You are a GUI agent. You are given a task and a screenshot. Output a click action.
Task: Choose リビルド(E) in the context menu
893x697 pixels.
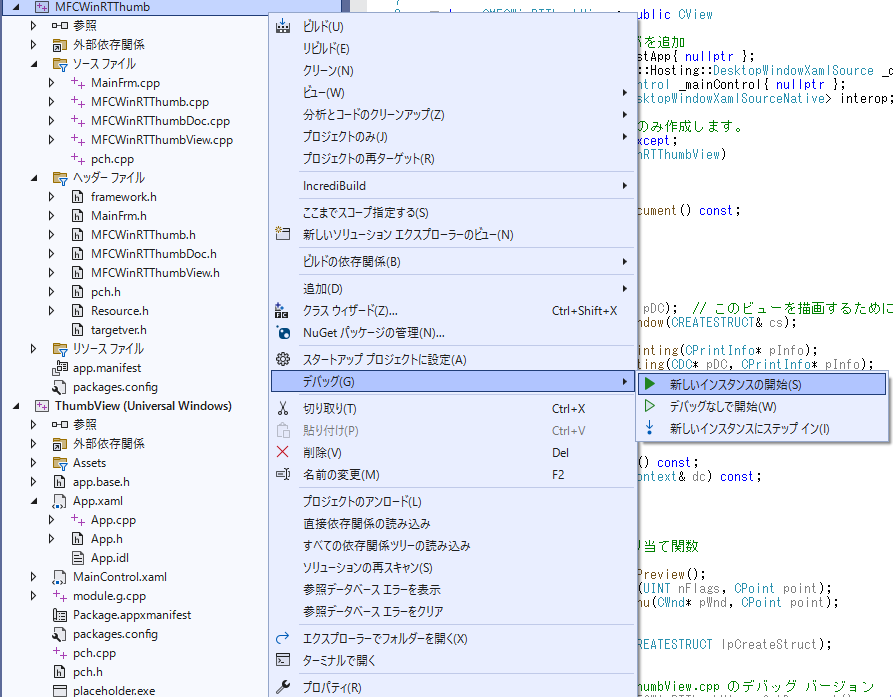(453, 48)
